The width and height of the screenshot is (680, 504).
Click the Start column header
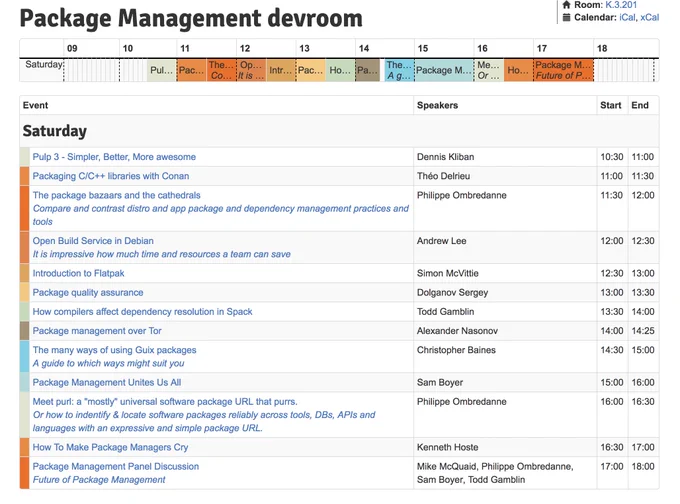611,105
